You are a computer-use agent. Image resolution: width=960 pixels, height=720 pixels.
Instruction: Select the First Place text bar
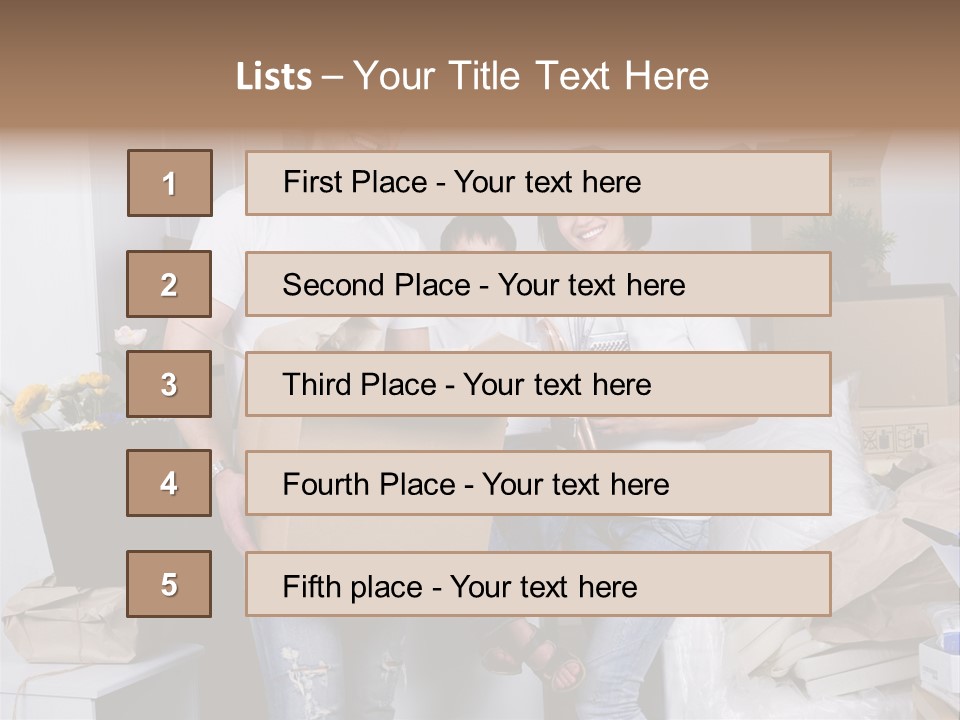point(538,183)
